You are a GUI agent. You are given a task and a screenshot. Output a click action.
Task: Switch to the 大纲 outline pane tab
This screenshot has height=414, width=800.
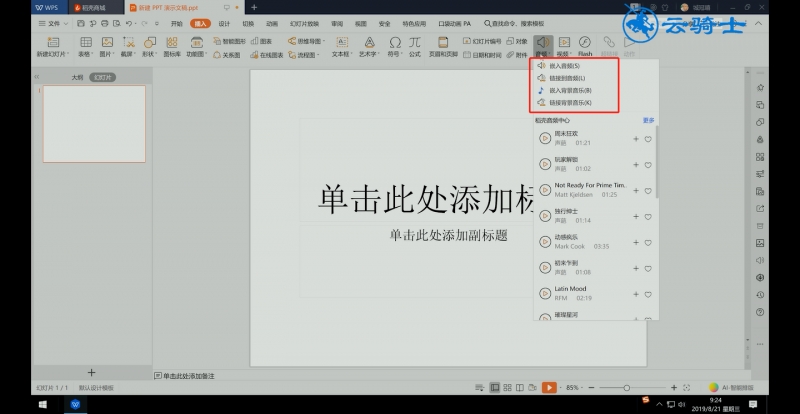(77, 77)
